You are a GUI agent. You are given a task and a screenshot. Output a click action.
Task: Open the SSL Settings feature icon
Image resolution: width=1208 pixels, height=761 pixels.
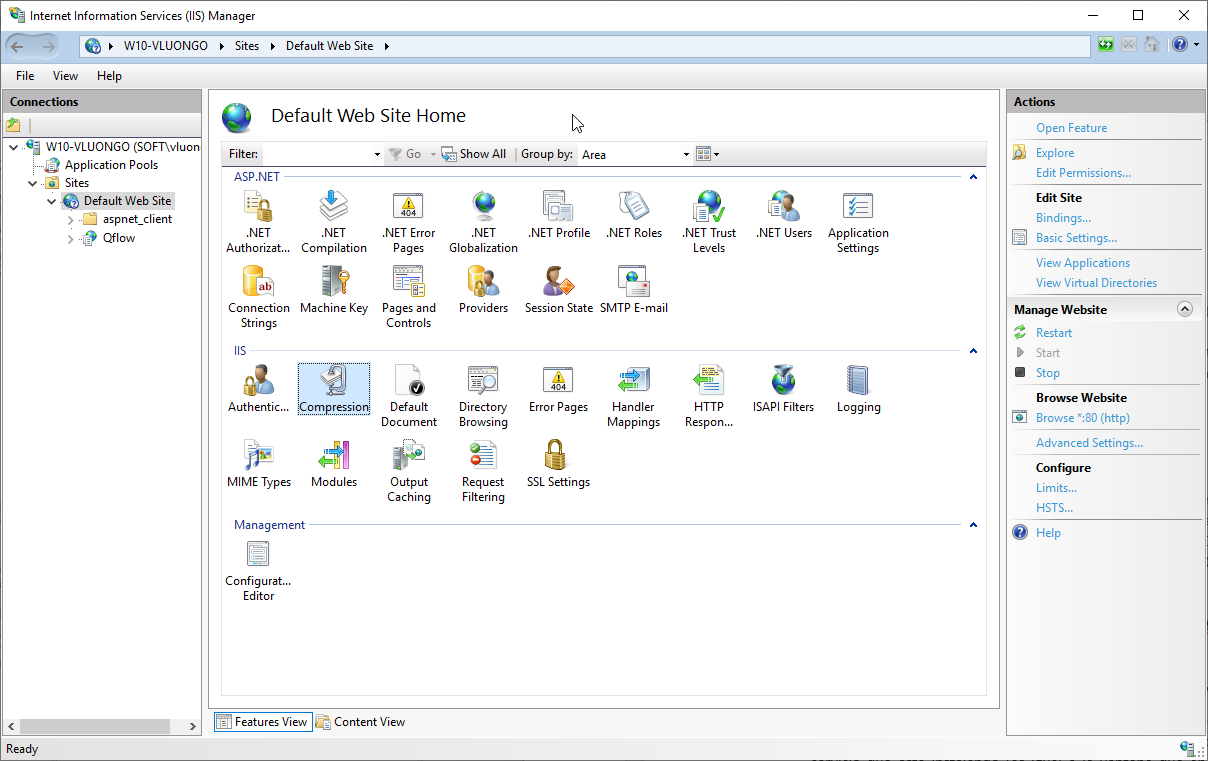coord(558,464)
